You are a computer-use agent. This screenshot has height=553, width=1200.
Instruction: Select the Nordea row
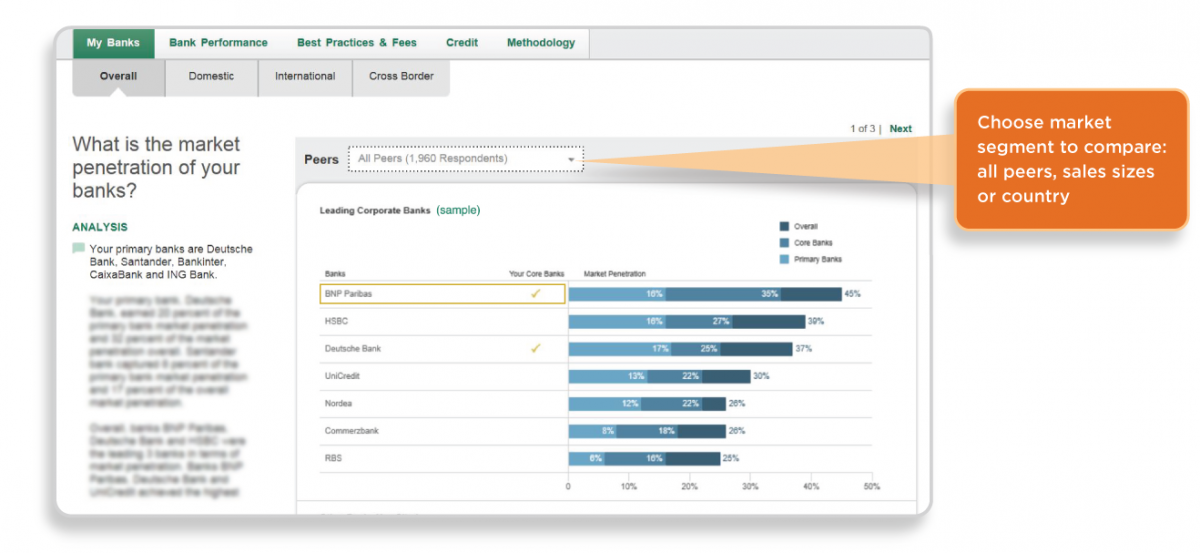tap(442, 404)
